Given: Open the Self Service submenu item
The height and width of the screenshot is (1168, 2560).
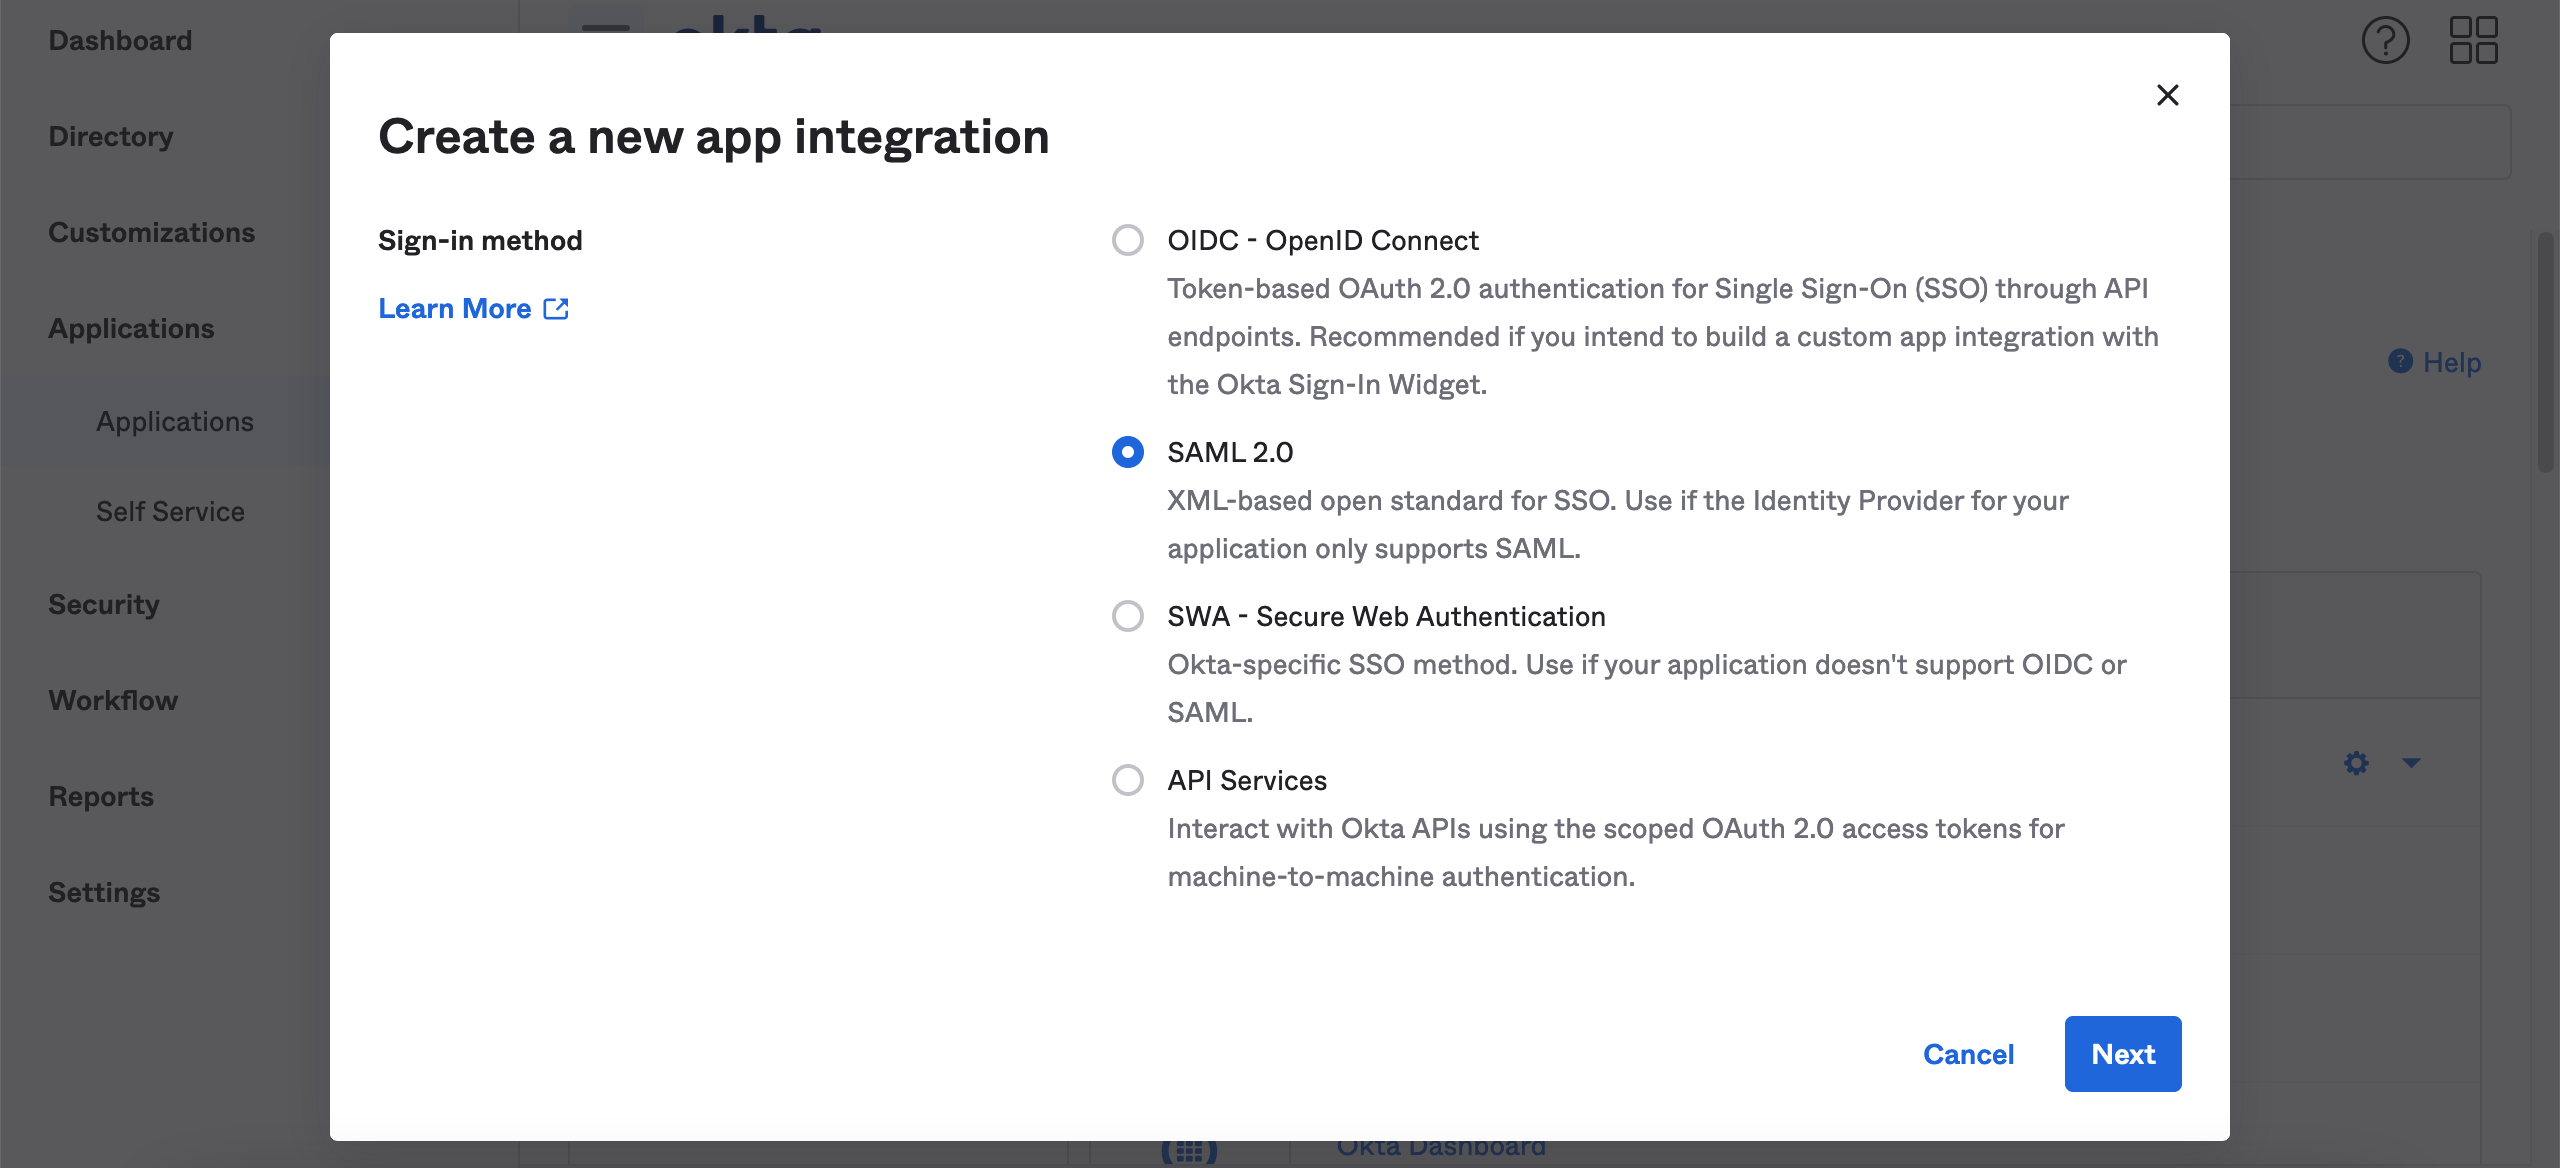Looking at the screenshot, I should click(x=170, y=511).
